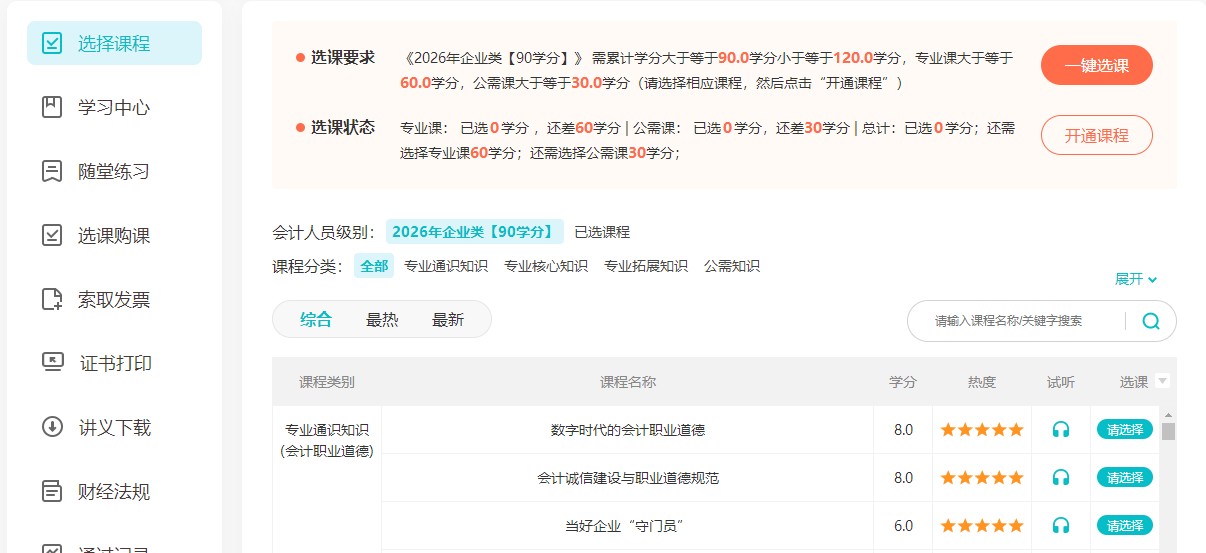Filter courses by 公需知识
Screen dimensions: 1206x553
coord(732,266)
